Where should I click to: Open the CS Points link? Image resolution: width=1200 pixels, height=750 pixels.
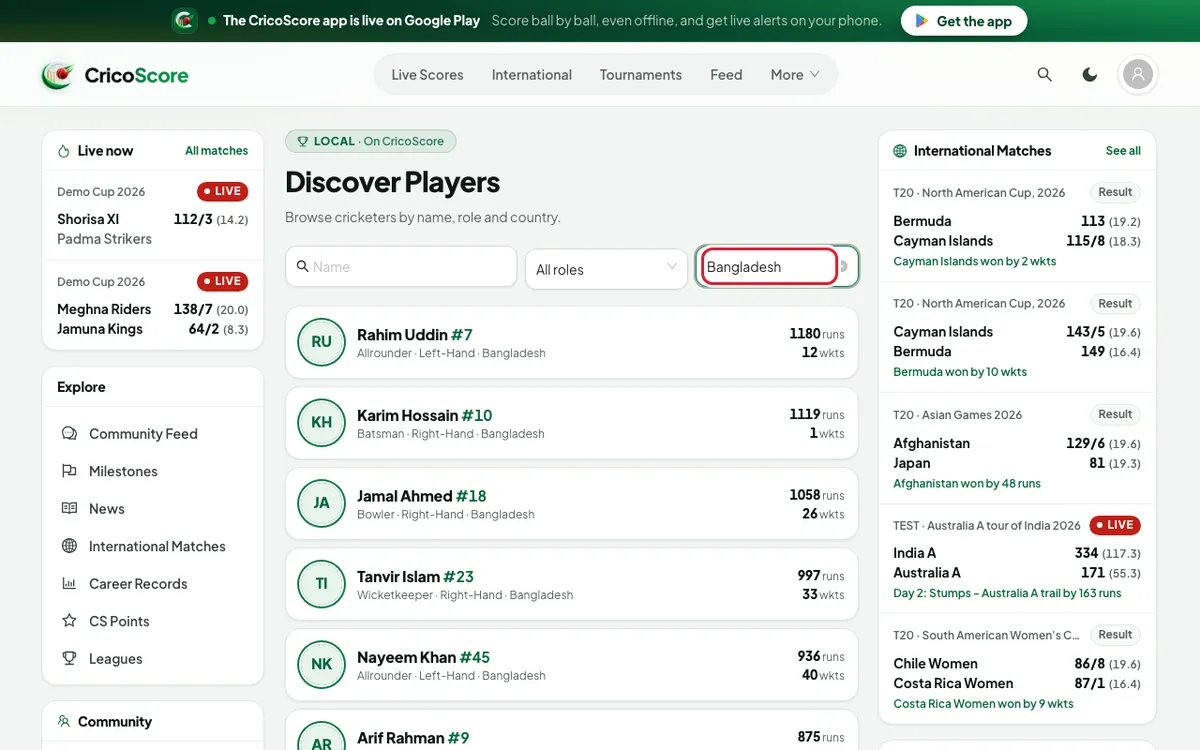(x=119, y=621)
